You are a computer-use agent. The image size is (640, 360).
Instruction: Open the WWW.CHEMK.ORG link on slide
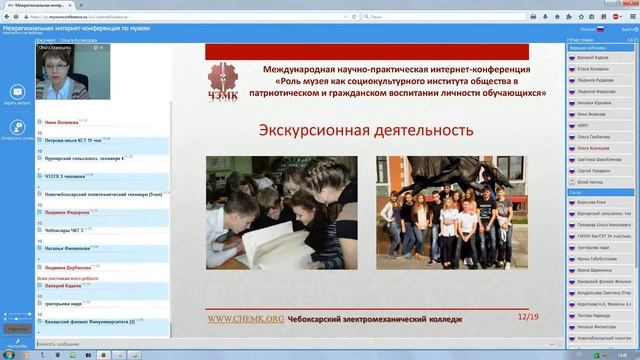246,319
